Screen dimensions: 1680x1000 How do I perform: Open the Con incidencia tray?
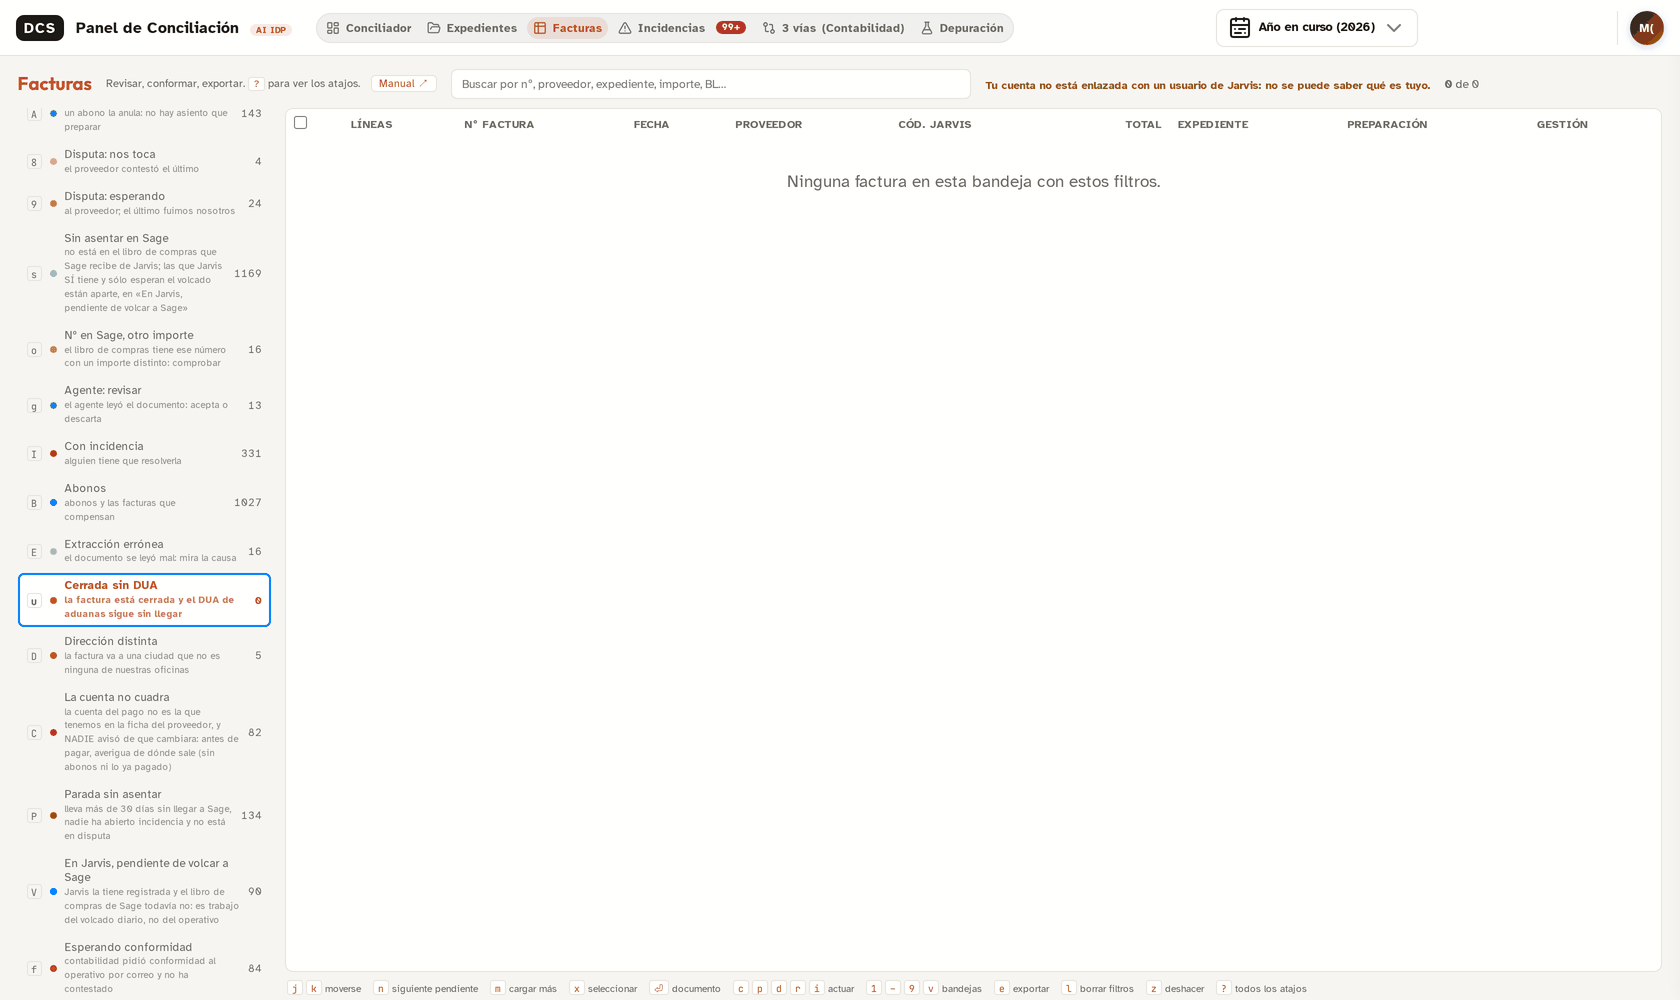click(144, 453)
